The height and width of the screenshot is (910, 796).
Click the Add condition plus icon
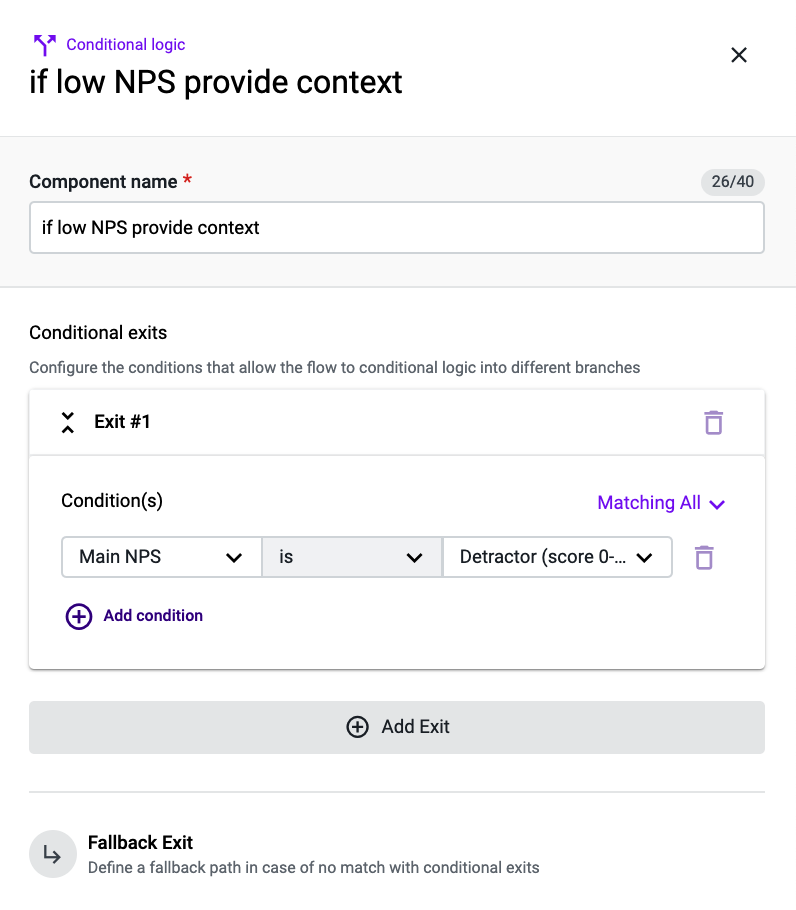tap(79, 616)
